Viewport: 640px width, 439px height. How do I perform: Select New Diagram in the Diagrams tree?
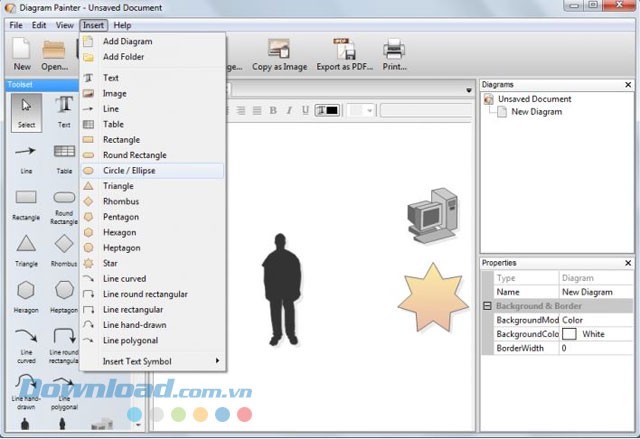click(536, 112)
